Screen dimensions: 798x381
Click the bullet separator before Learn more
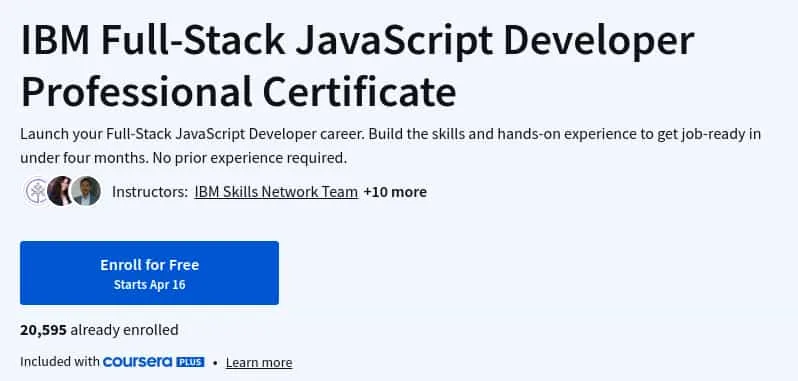215,363
